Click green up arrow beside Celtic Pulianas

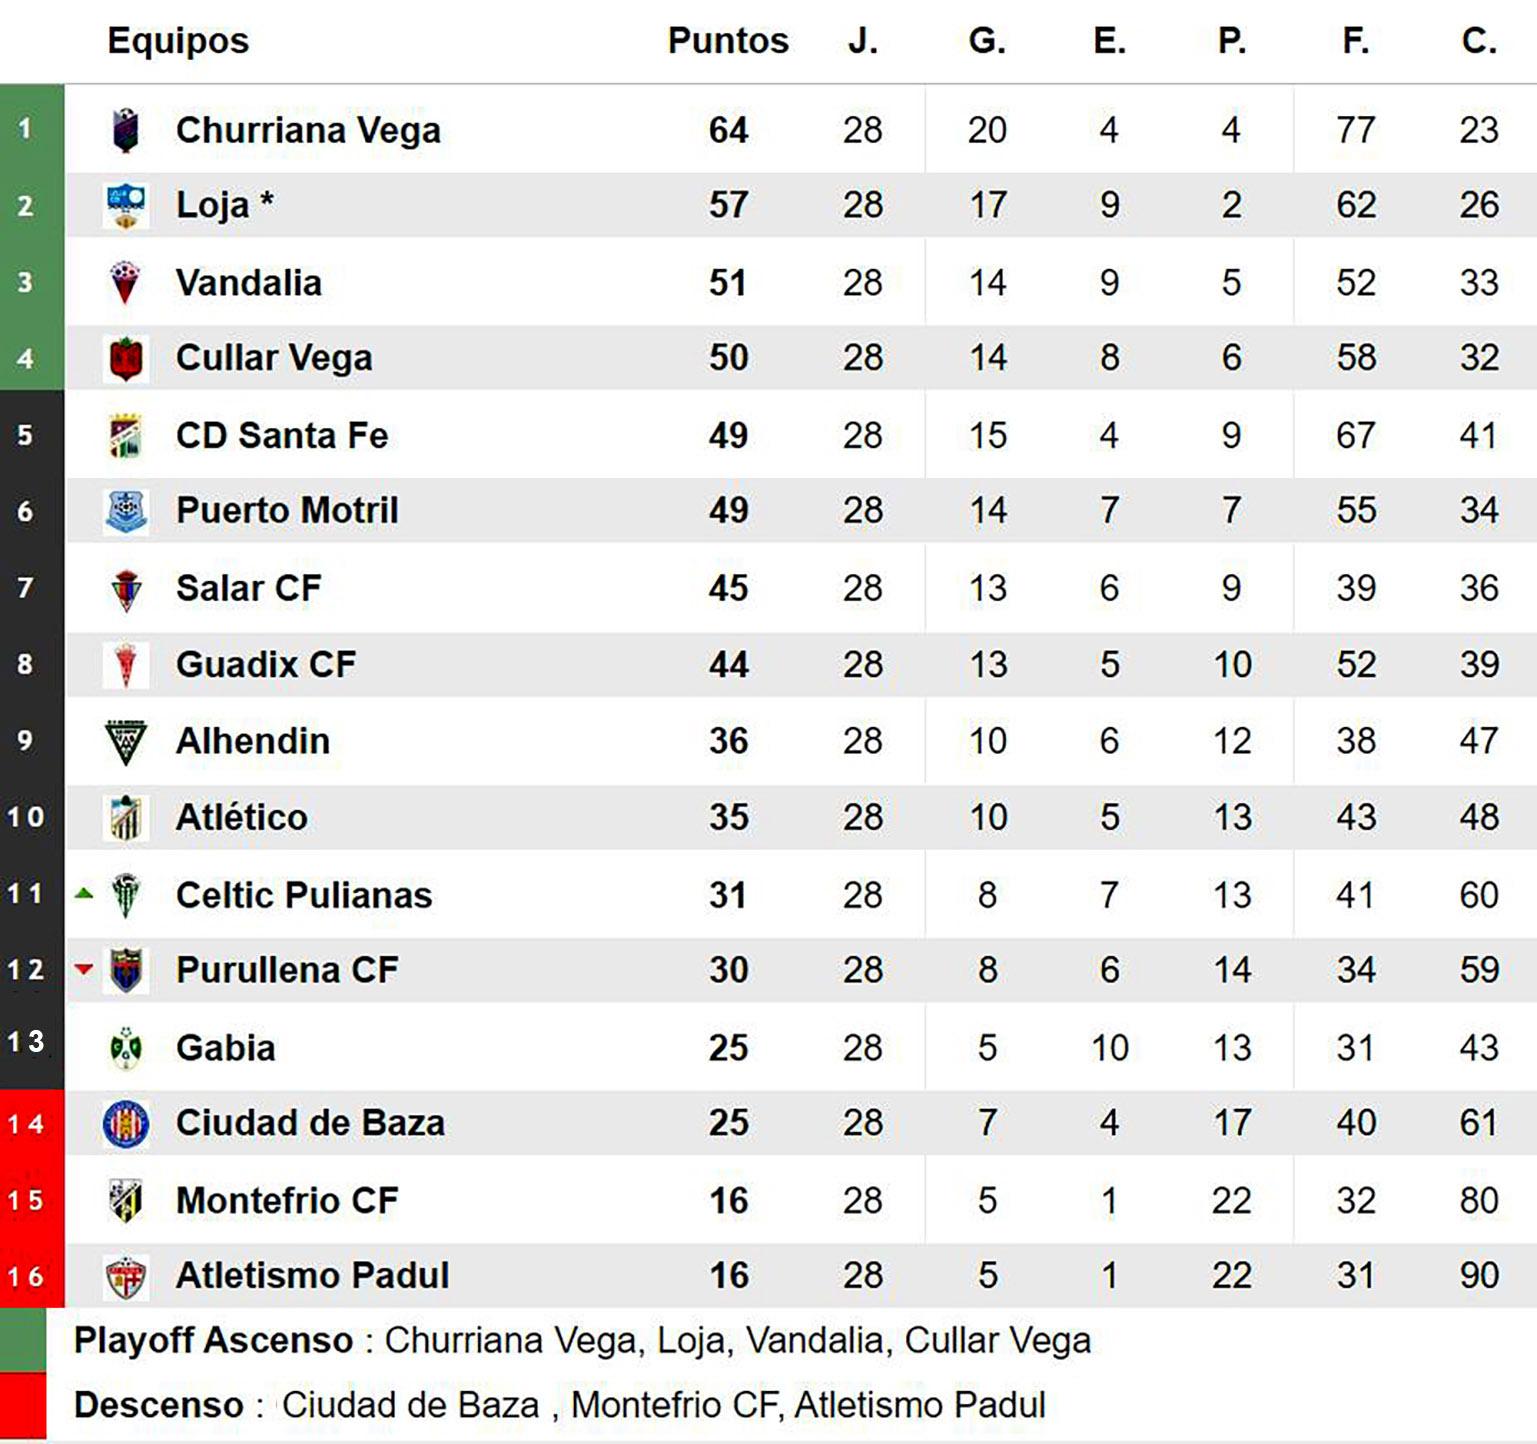click(x=84, y=894)
